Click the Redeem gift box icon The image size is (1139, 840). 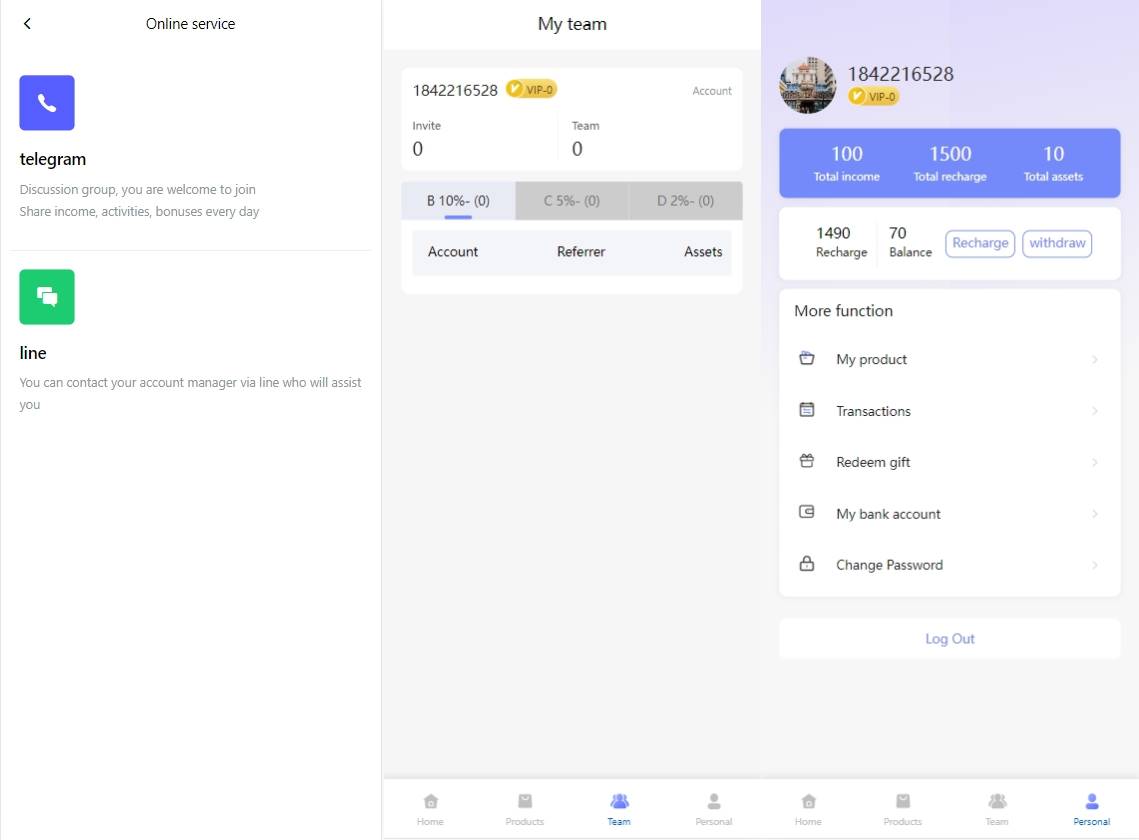807,462
